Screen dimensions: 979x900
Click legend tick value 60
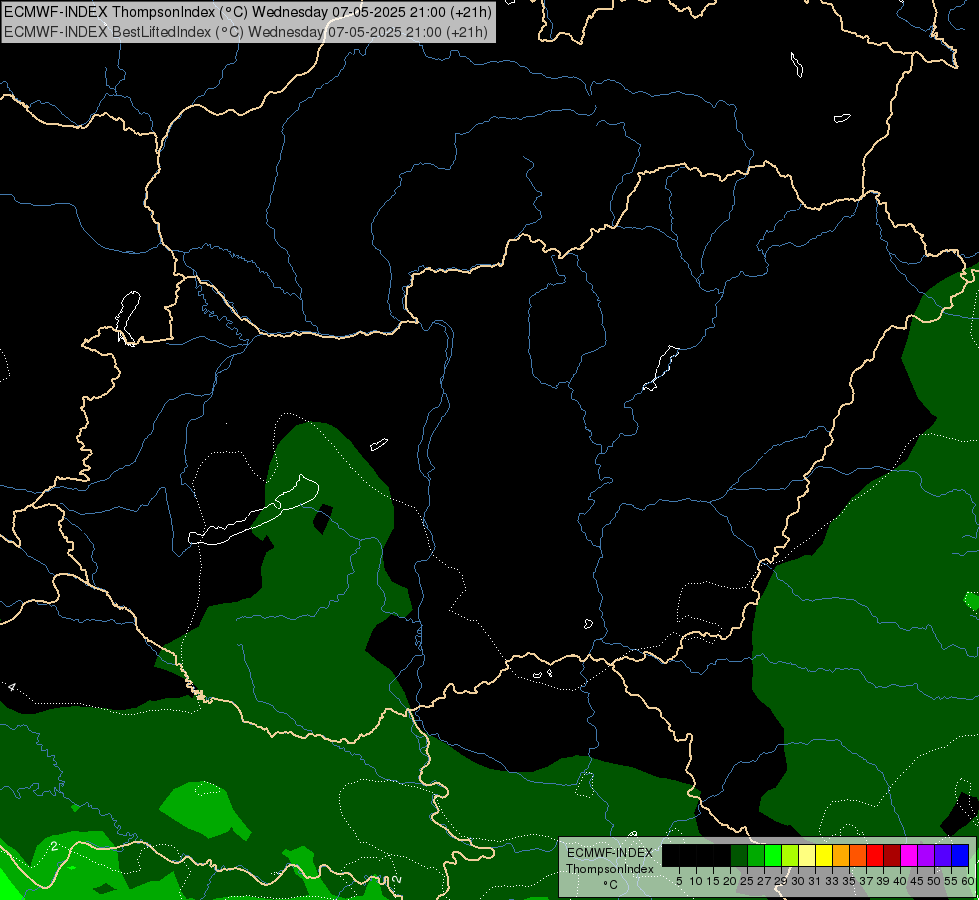(968, 881)
